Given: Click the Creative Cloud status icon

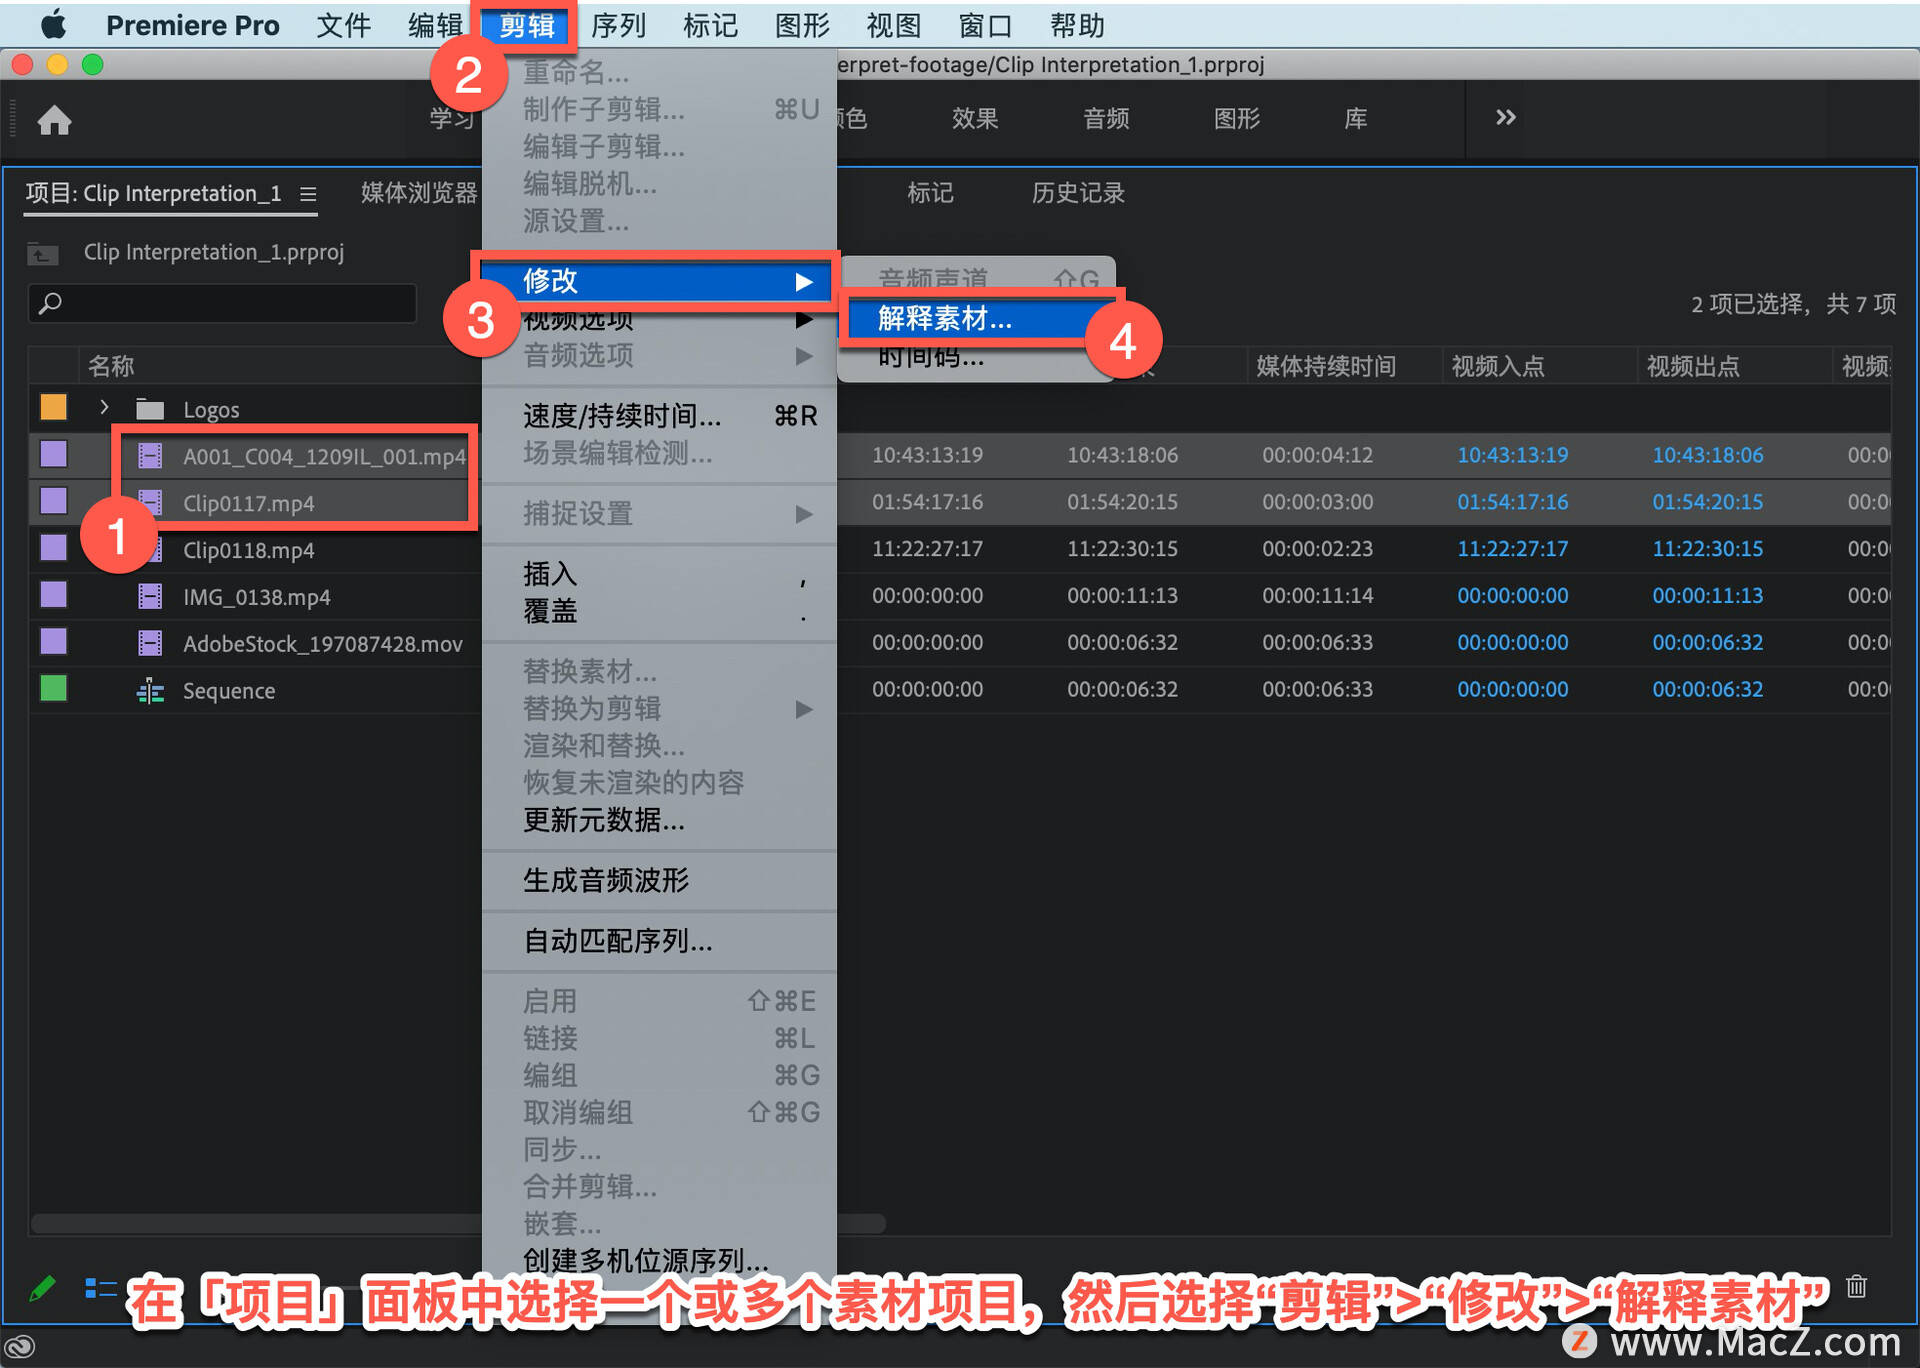Looking at the screenshot, I should [x=20, y=1347].
